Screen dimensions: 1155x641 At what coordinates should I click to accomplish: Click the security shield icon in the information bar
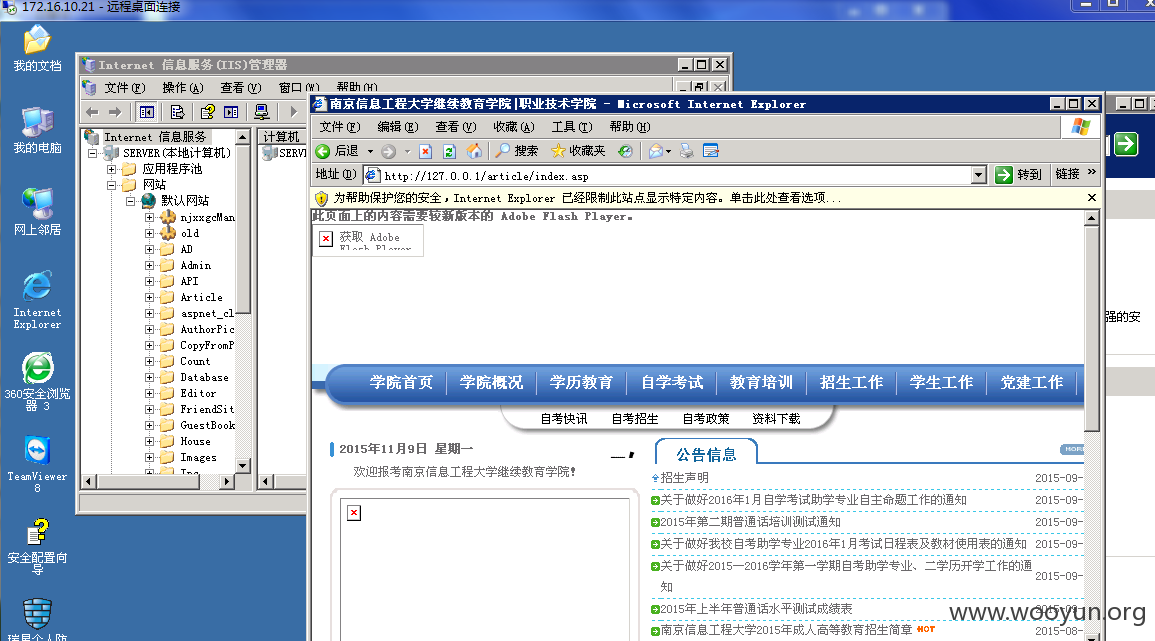(x=321, y=198)
